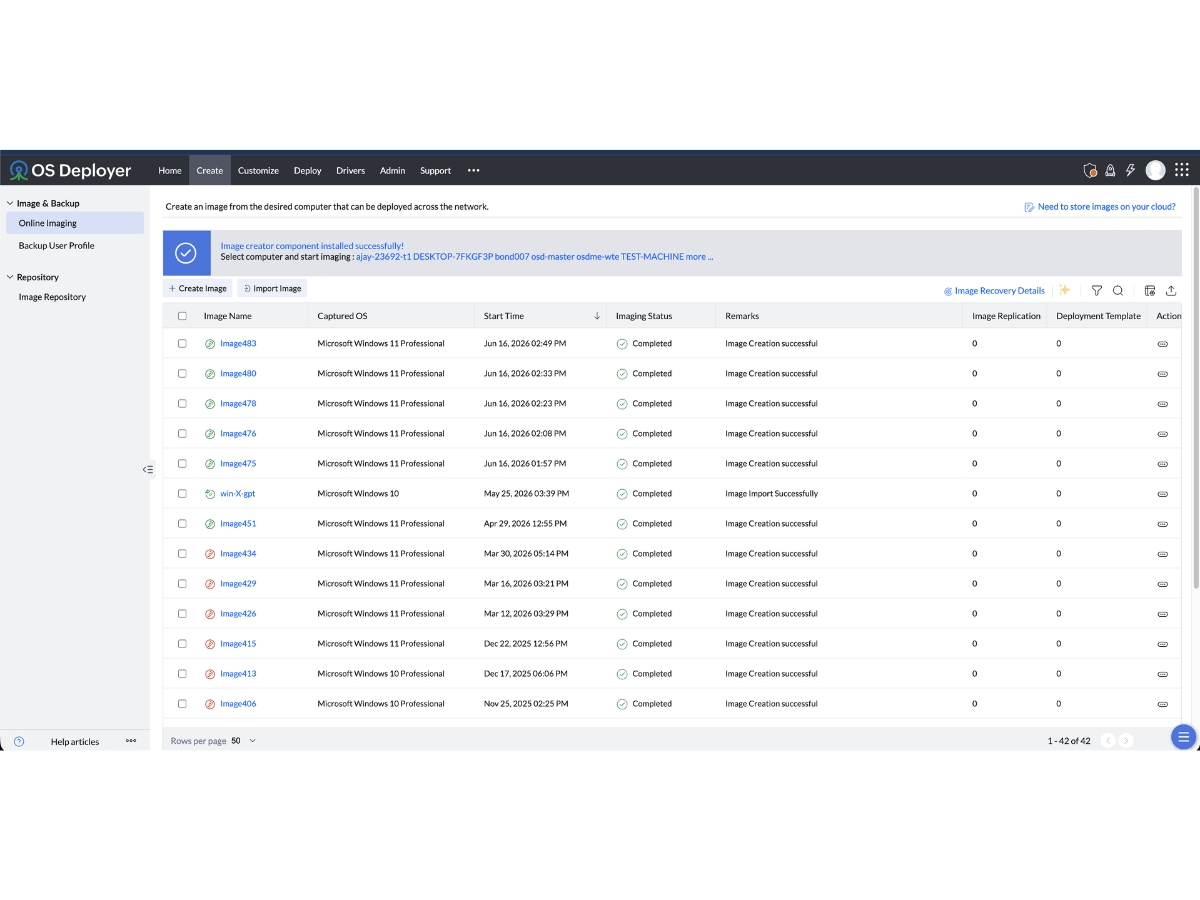1200x900 pixels.
Task: Collapse the Image & Backup section
Action: tap(9, 203)
